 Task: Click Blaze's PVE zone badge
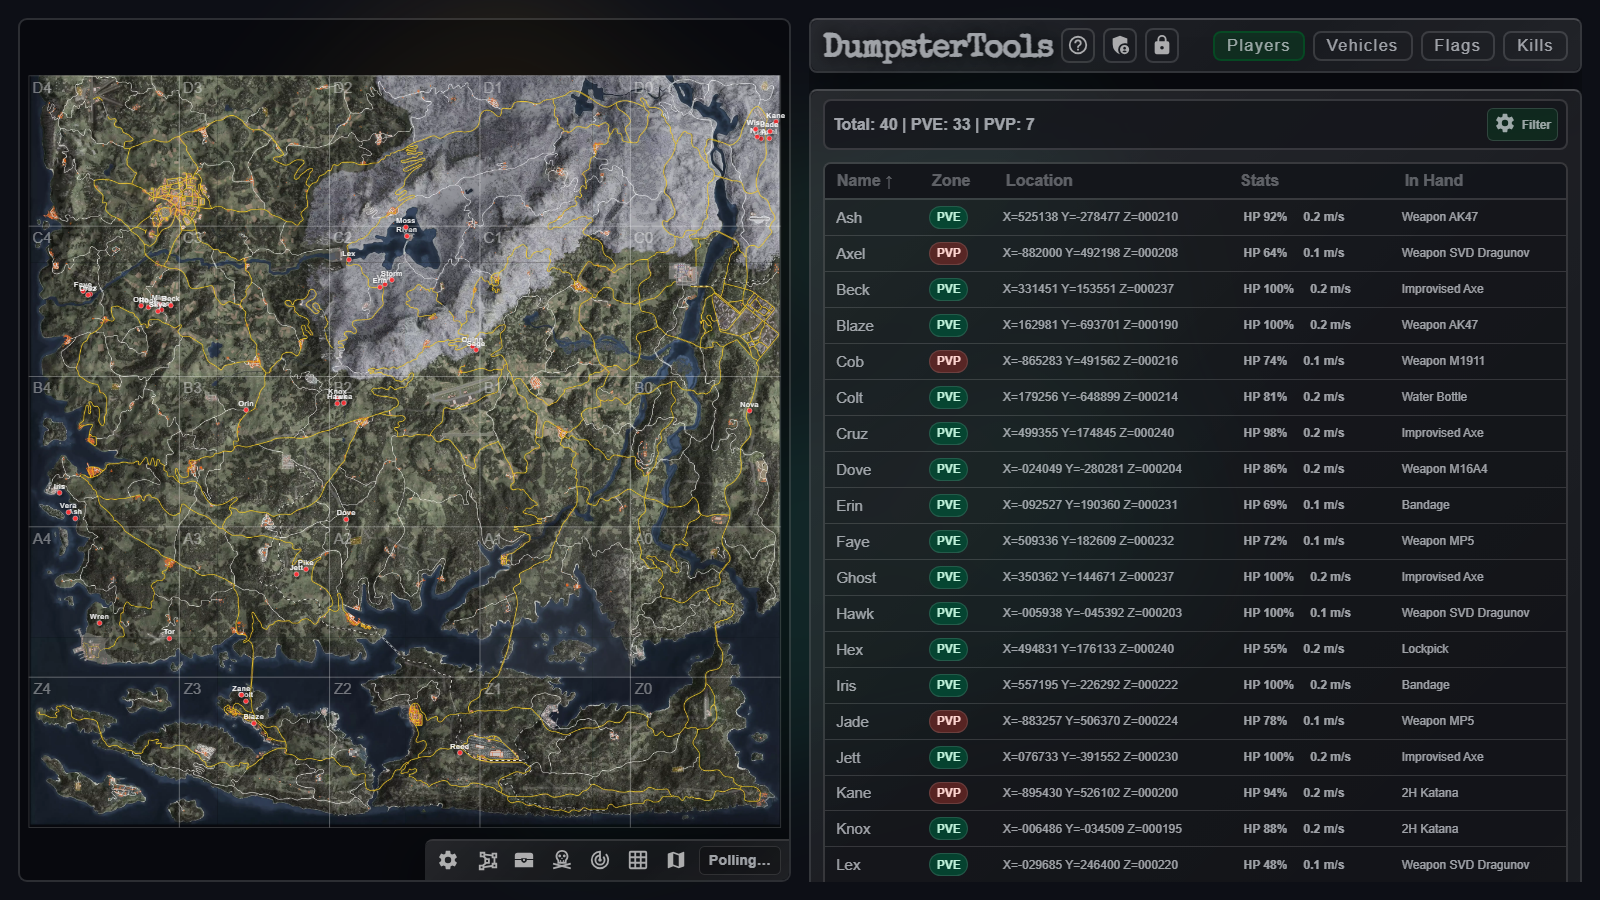coord(948,325)
